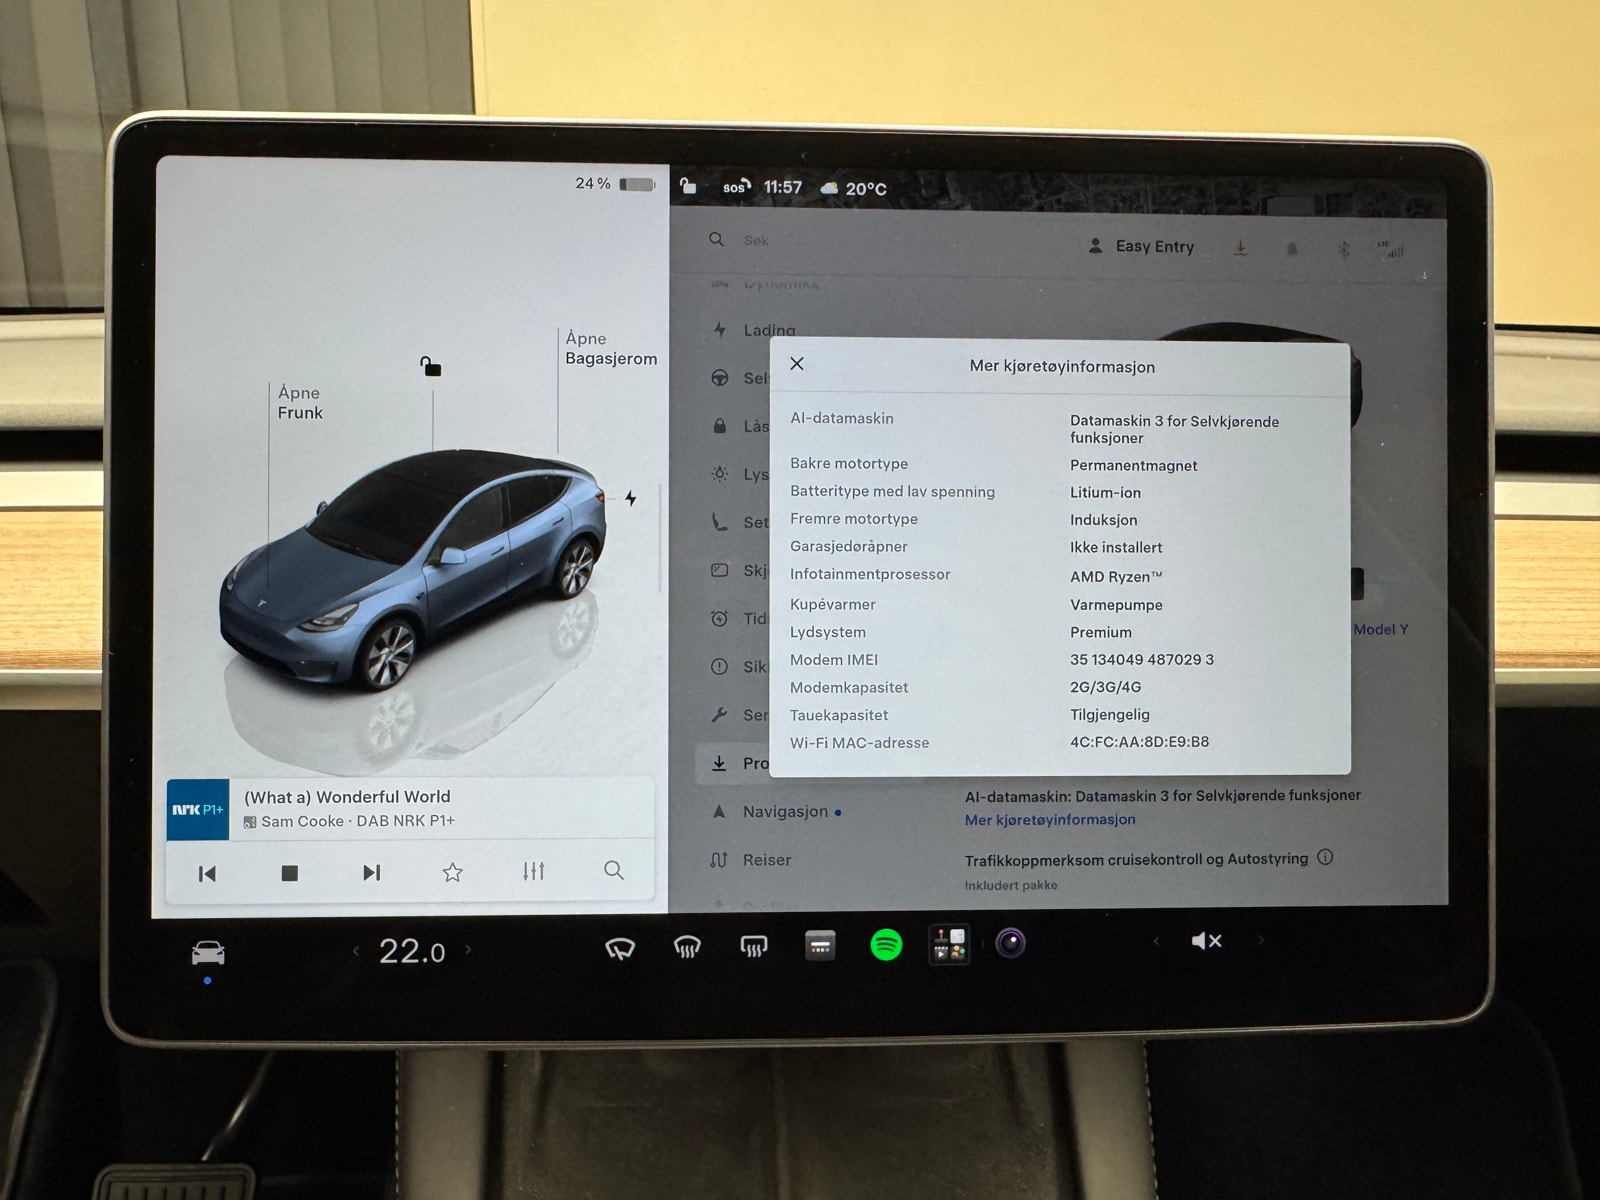Unmute audio via speaker icon

[1207, 941]
